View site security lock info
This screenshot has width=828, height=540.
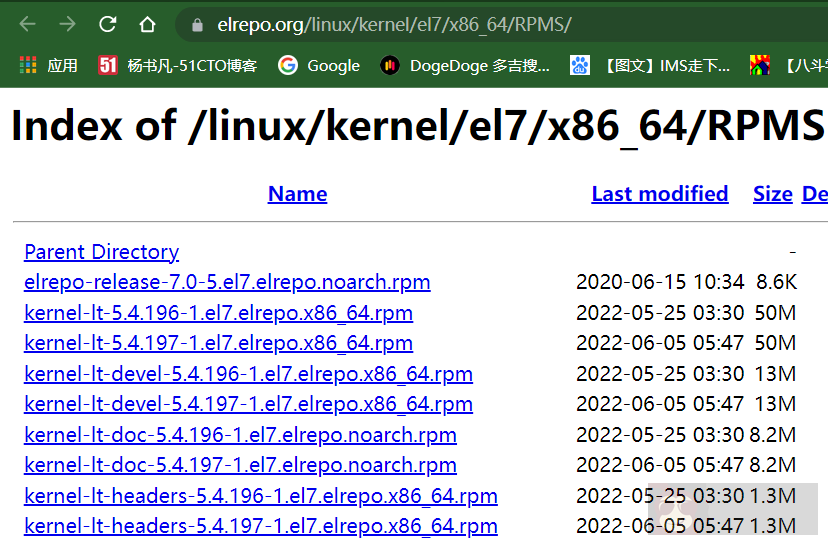coord(197,25)
